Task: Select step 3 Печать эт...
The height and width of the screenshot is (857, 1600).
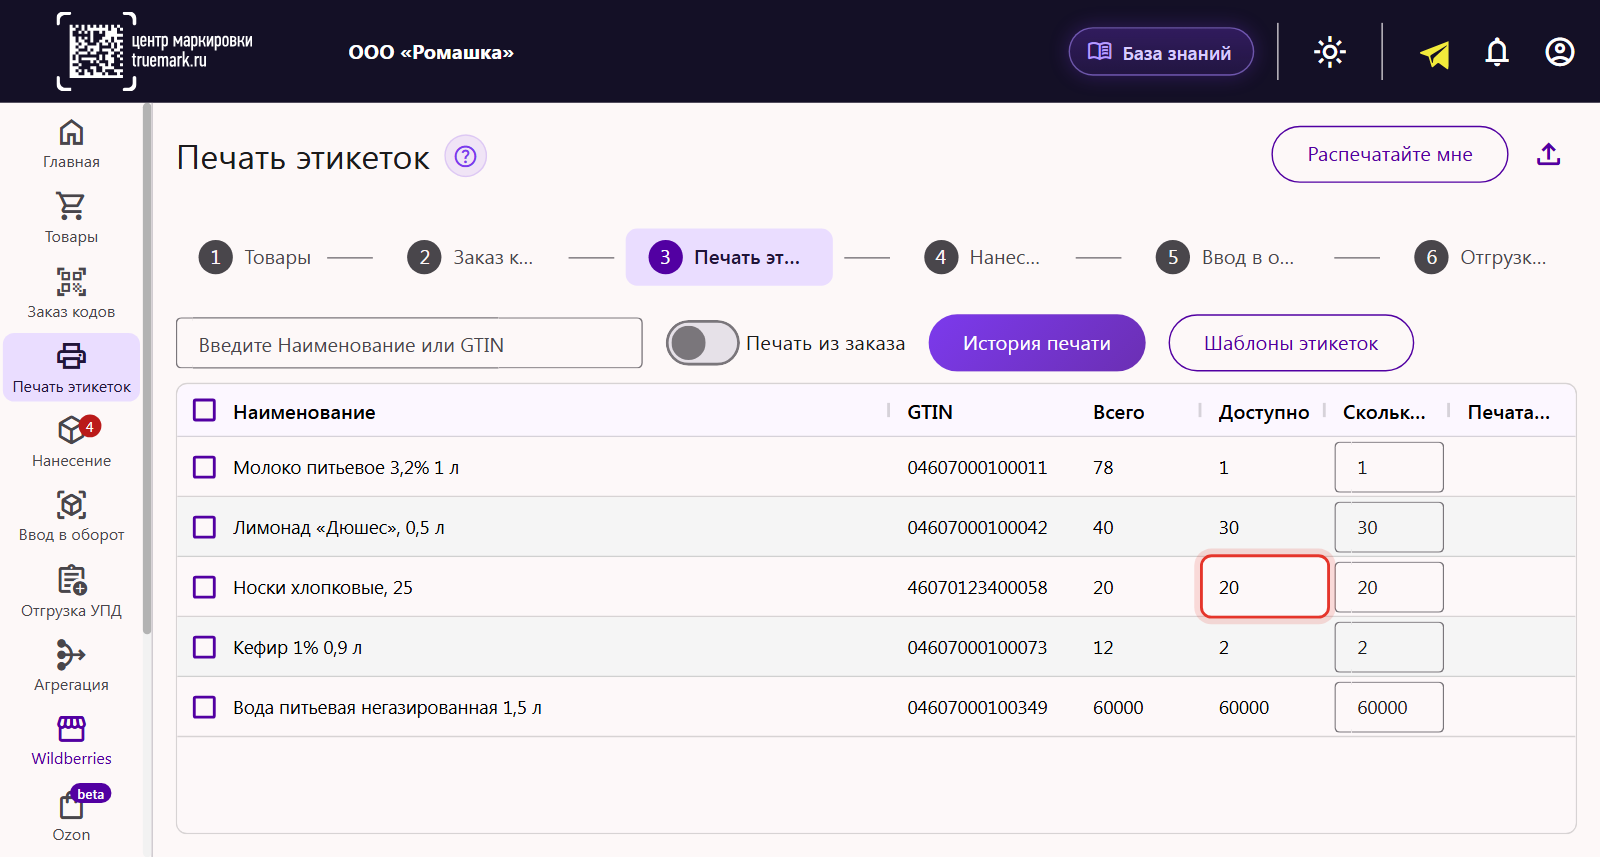Action: [x=729, y=257]
